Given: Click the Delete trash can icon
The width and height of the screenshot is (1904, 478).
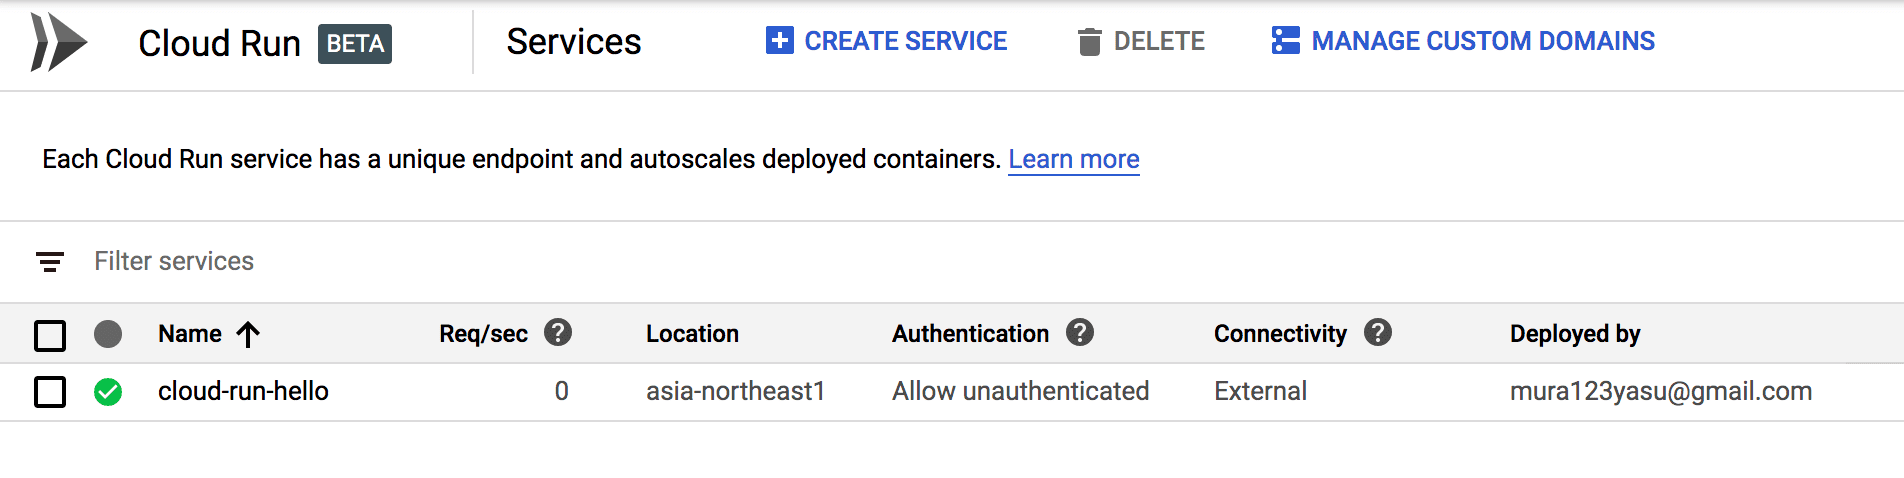Looking at the screenshot, I should (x=1089, y=42).
